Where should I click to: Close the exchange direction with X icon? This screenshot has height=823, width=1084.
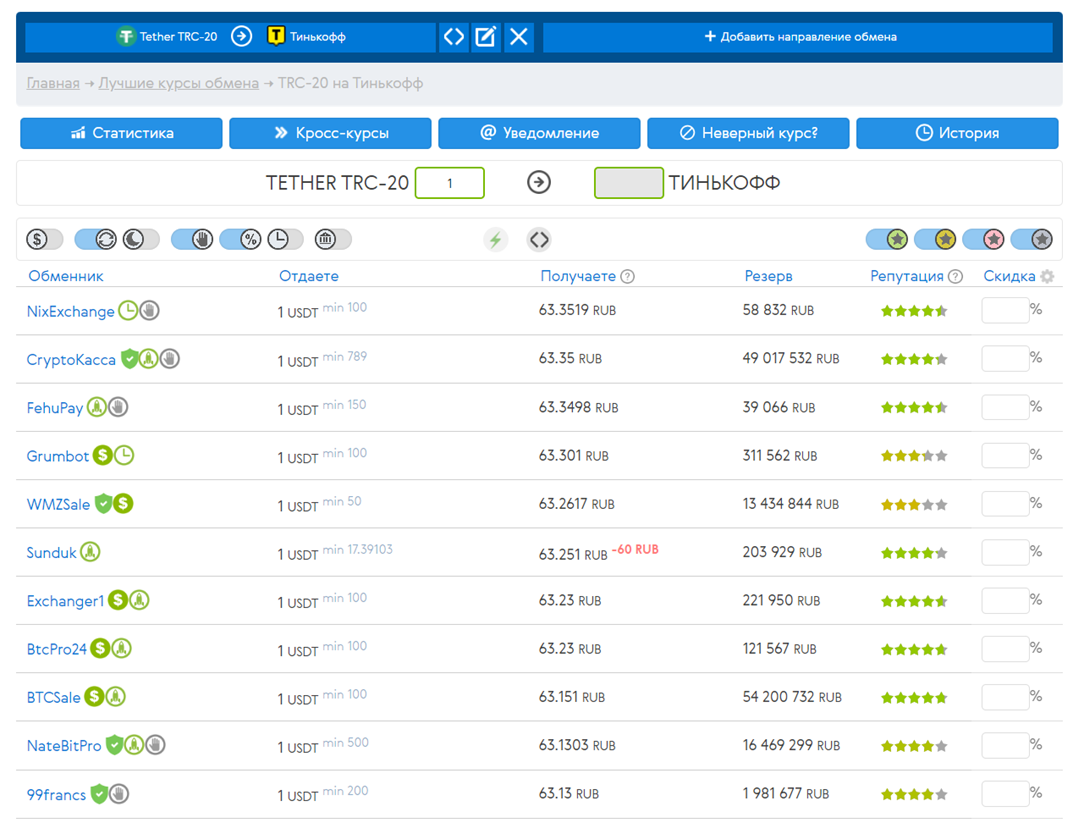point(518,37)
